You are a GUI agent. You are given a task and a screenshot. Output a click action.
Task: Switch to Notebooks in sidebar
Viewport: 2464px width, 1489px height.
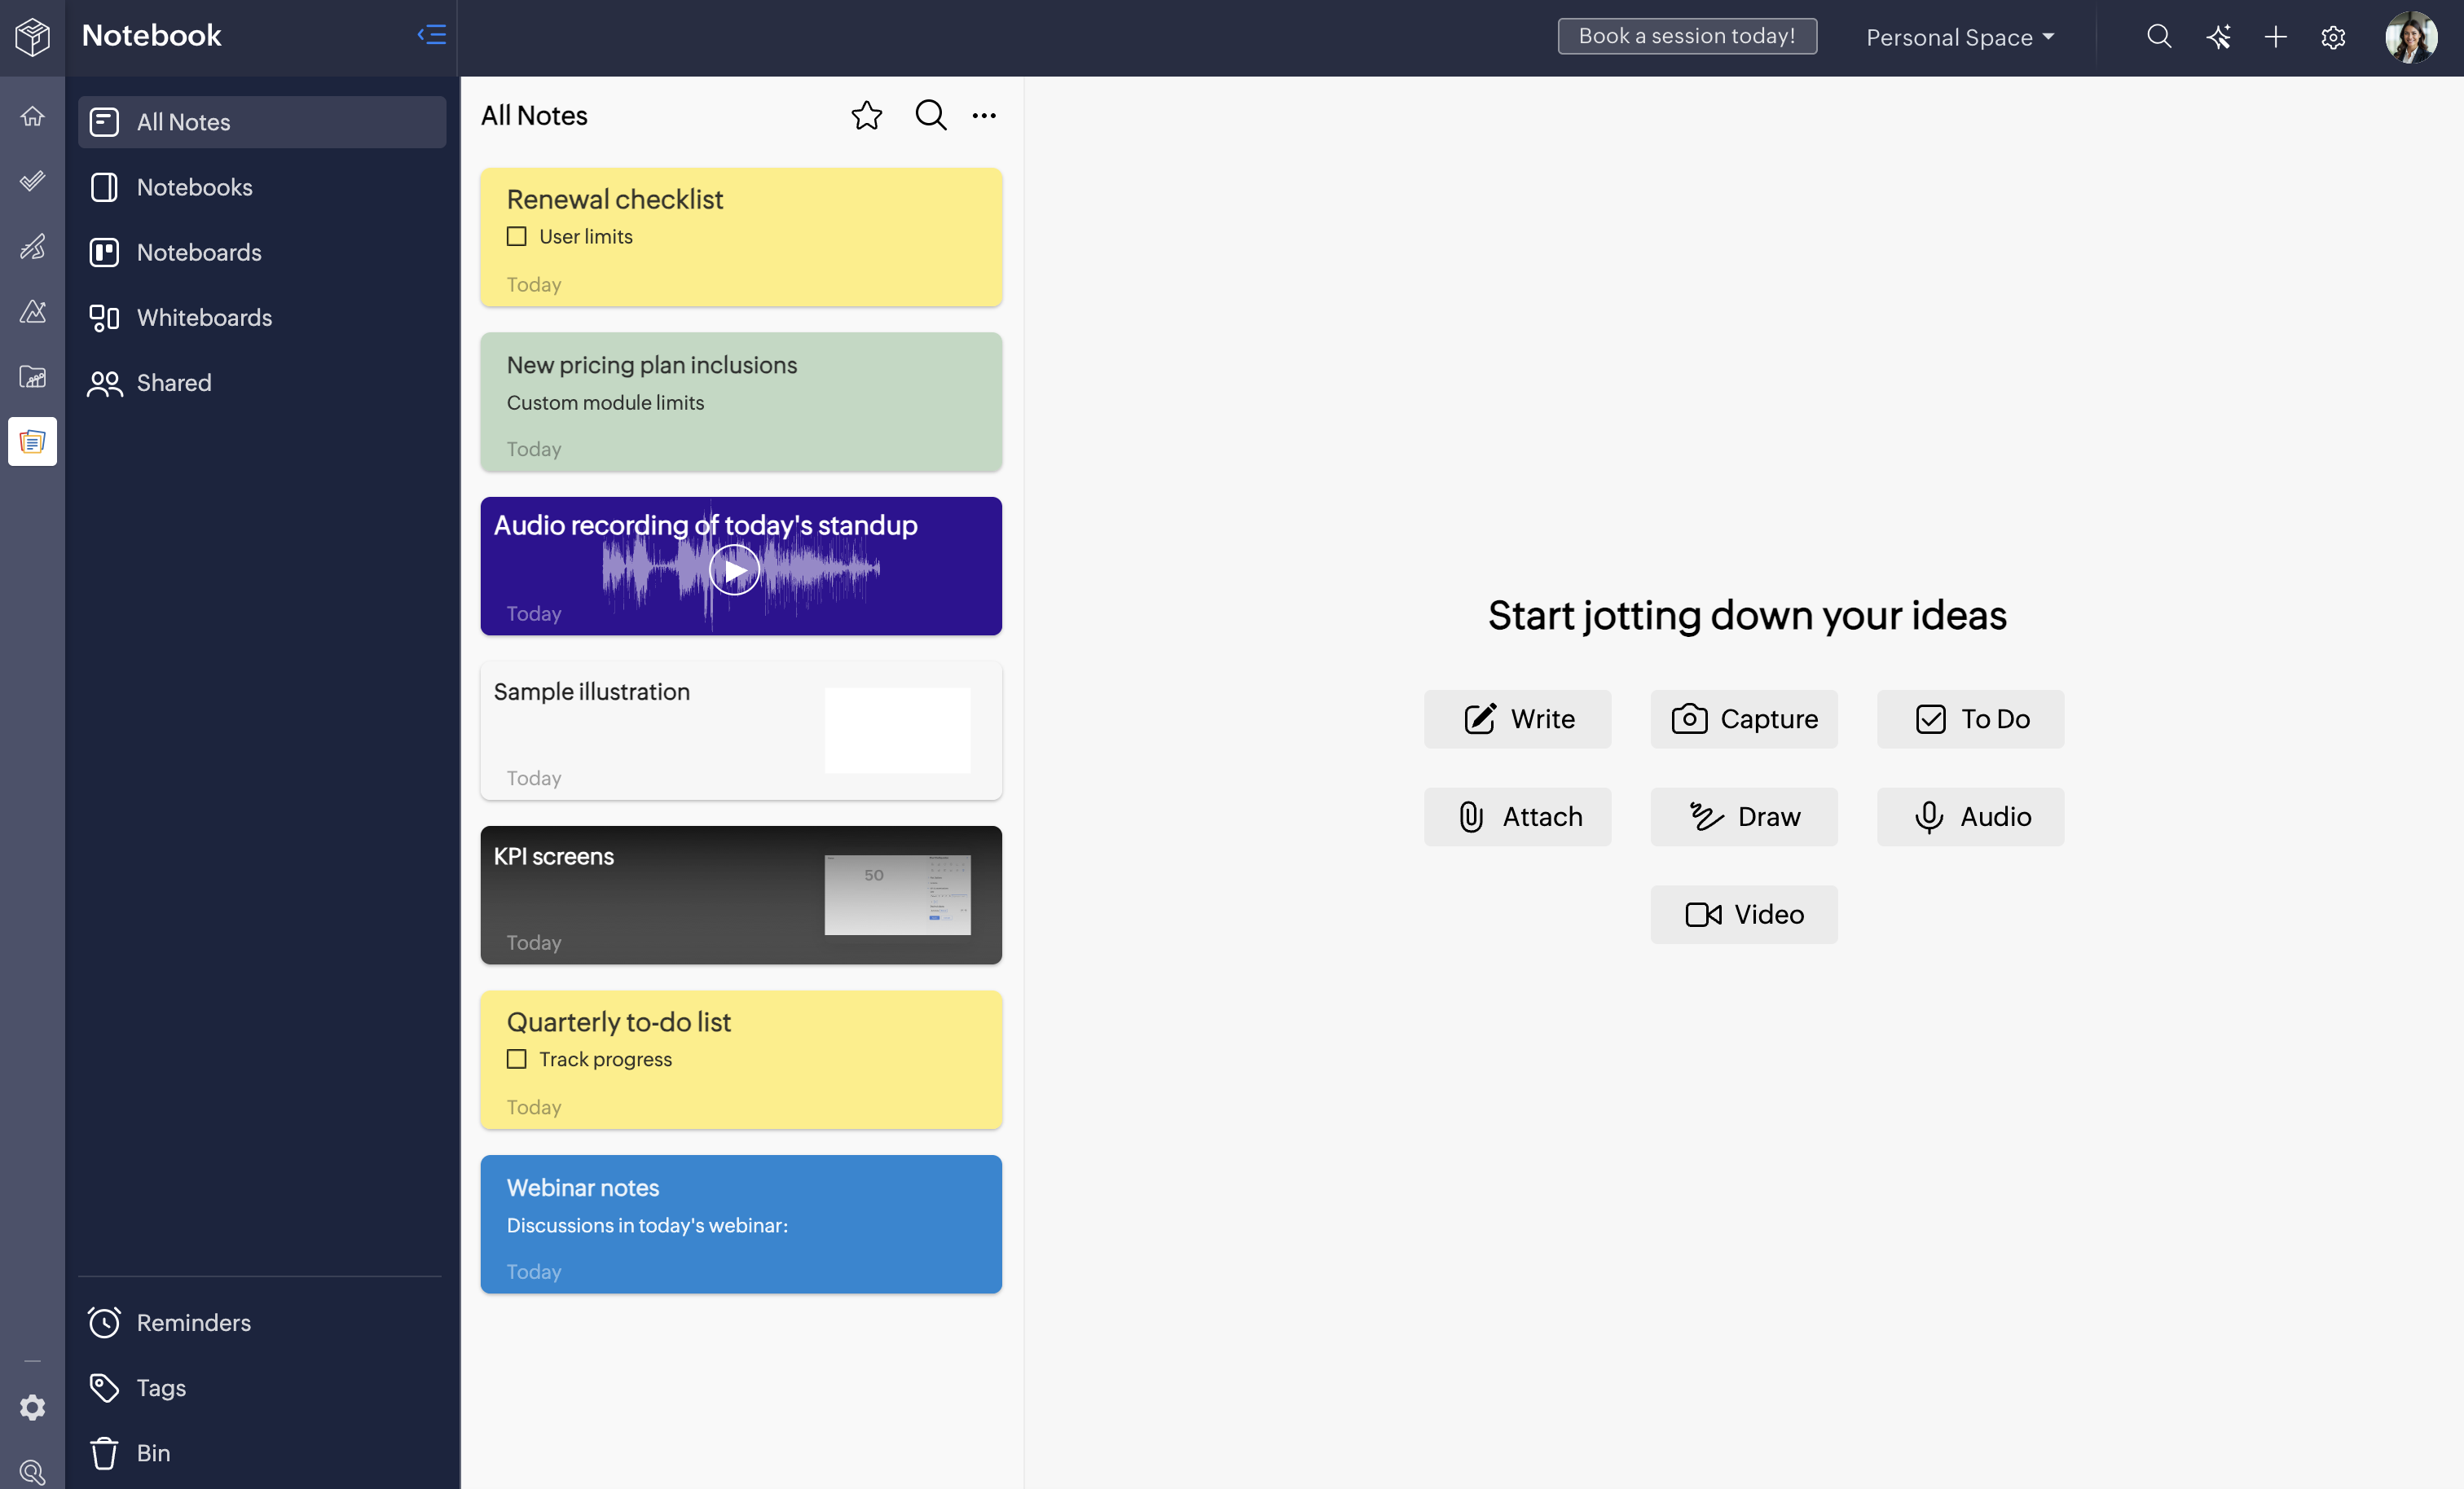194,187
